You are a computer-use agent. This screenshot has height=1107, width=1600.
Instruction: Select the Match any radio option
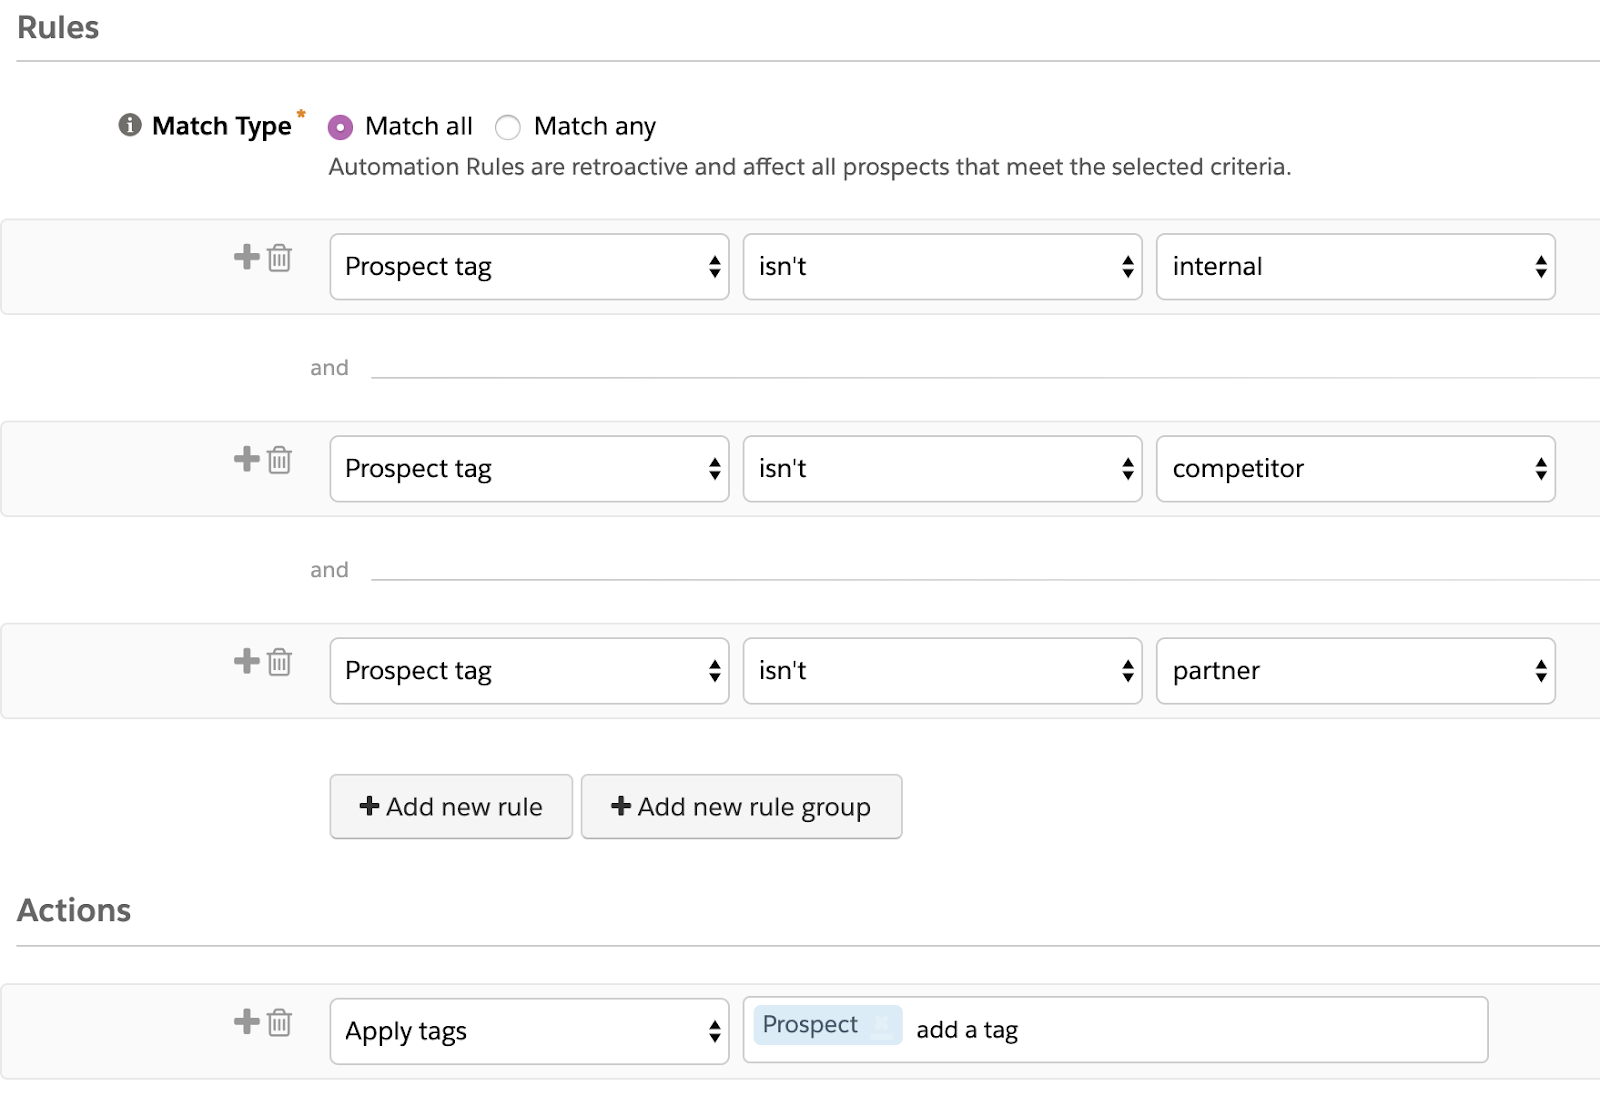tap(508, 127)
